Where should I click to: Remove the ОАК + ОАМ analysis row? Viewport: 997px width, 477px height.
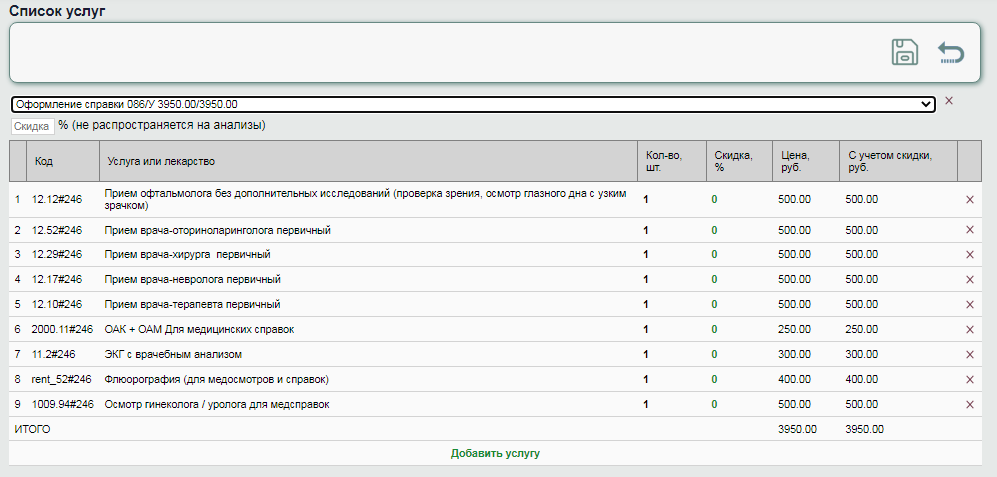click(x=969, y=329)
